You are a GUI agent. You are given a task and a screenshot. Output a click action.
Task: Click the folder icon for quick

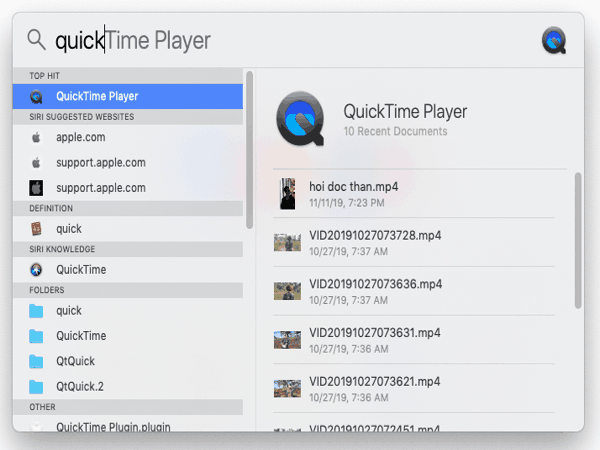click(36, 311)
